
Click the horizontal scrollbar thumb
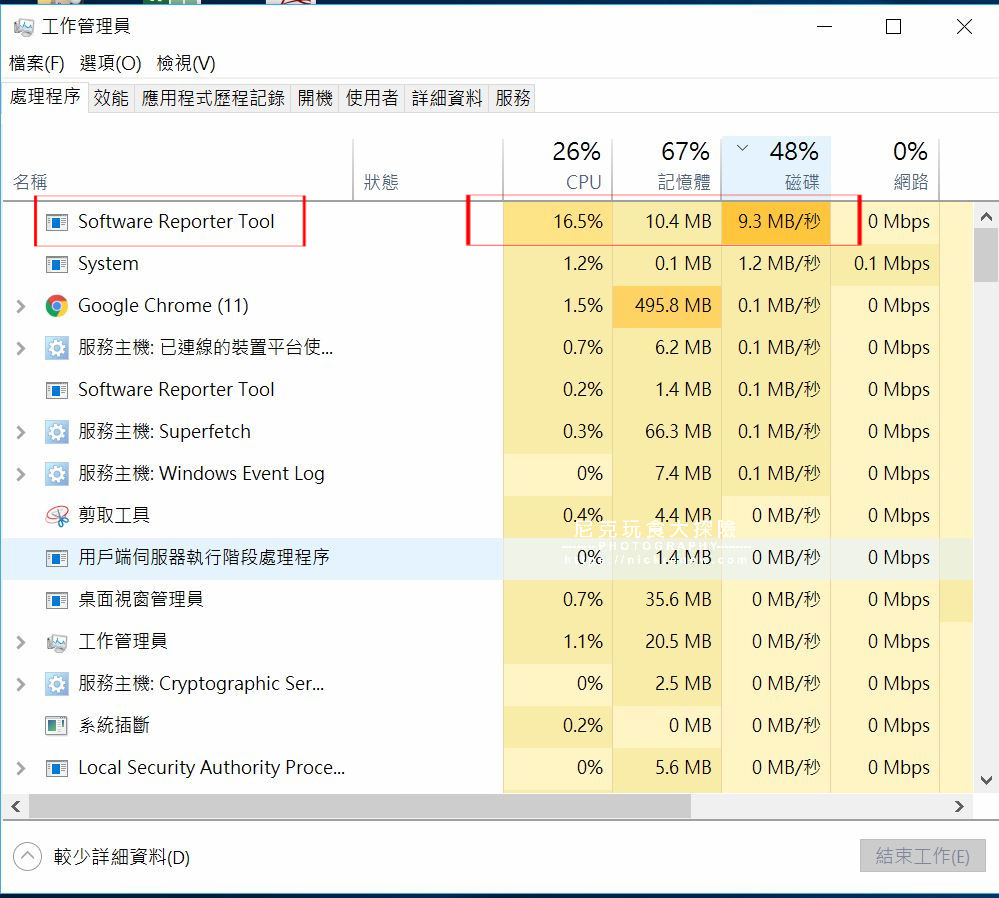coord(360,807)
